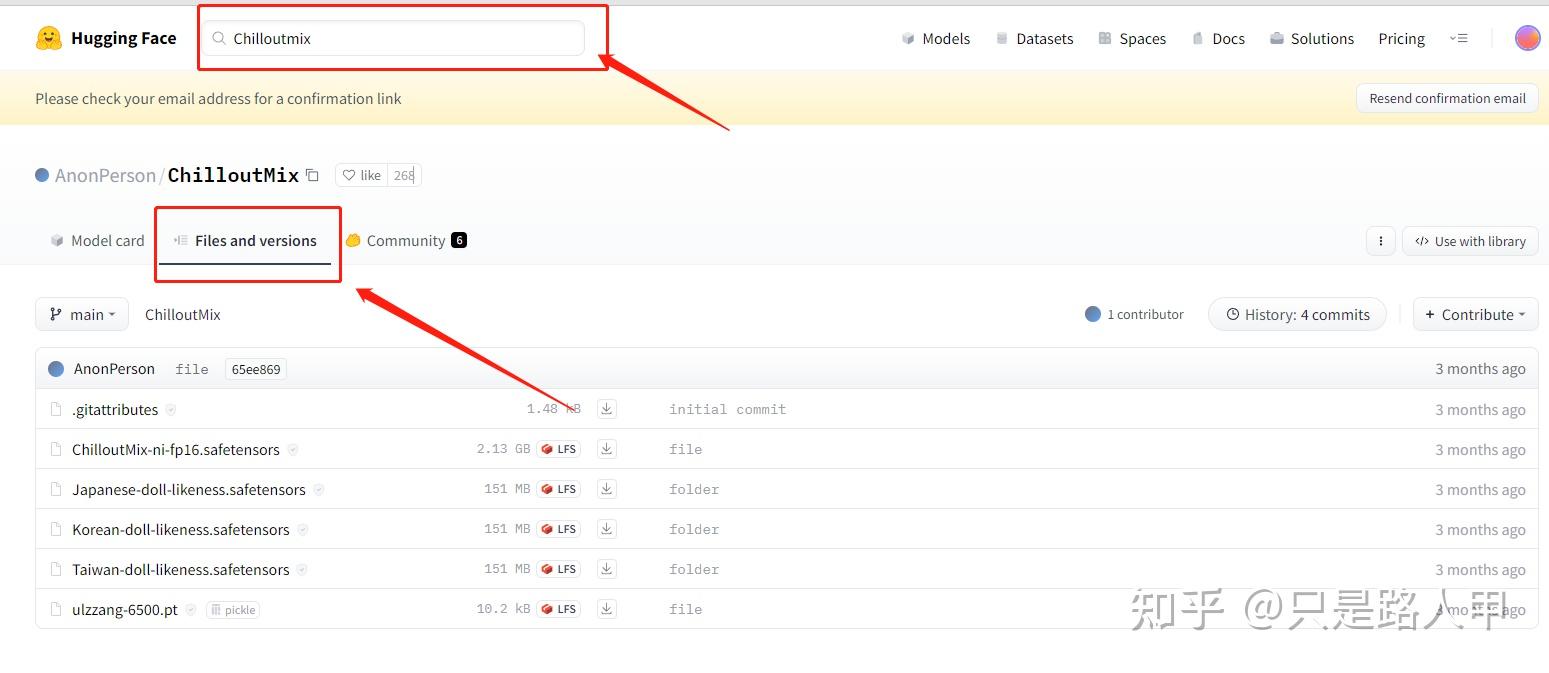Screen dimensions: 1549x673
Task: Download Taiwan-doll-likeness.safetensors
Action: click(606, 568)
